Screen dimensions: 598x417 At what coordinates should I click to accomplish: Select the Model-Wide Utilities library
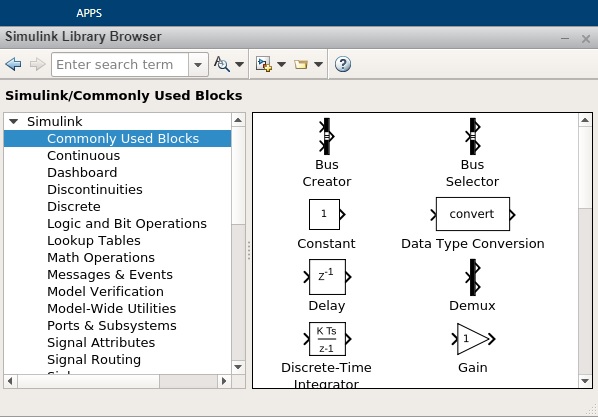coord(111,309)
